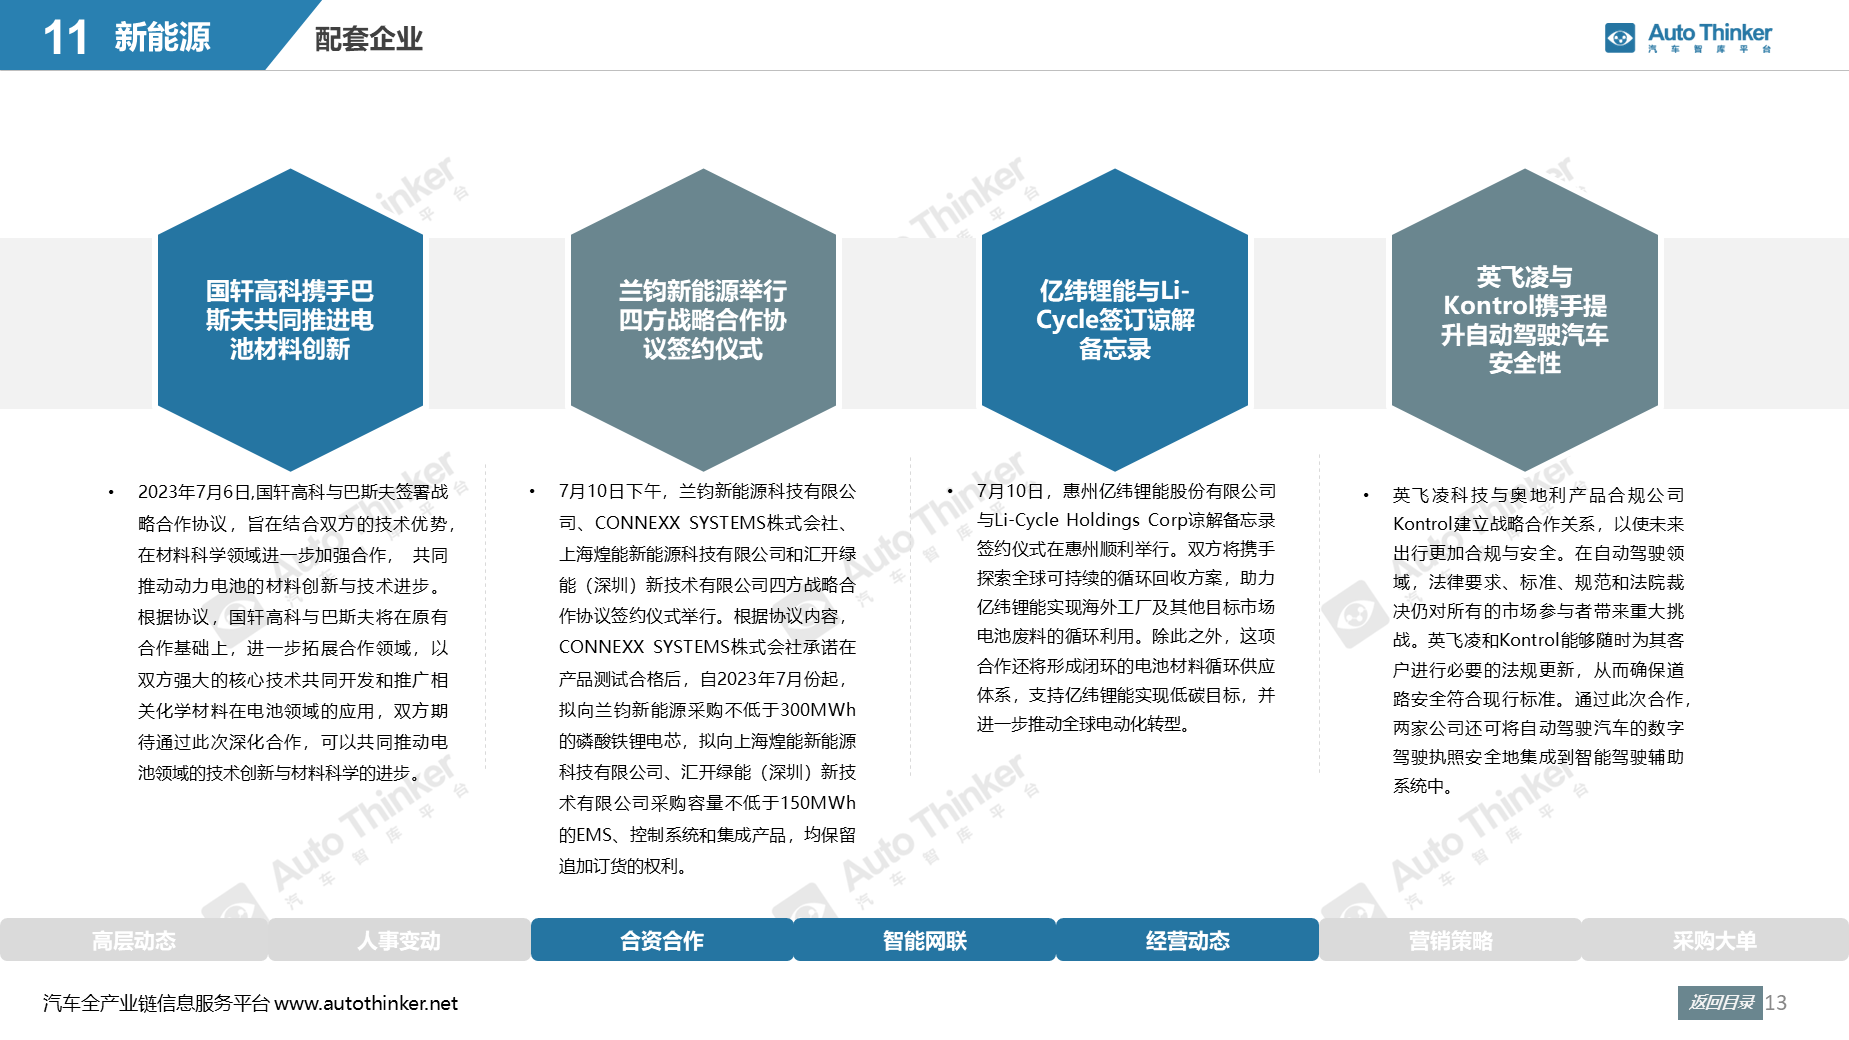Click the Auto Thinker brand name text

pos(1710,33)
